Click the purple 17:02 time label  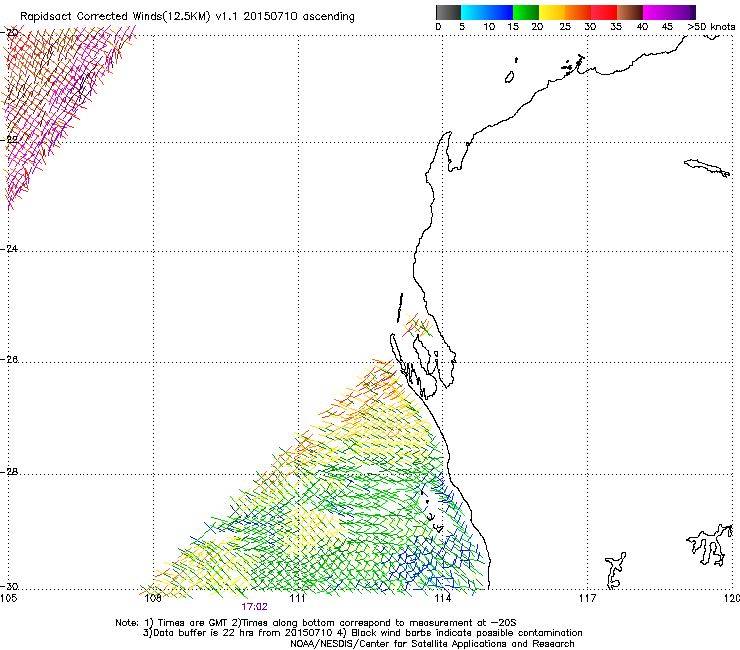pyautogui.click(x=254, y=607)
